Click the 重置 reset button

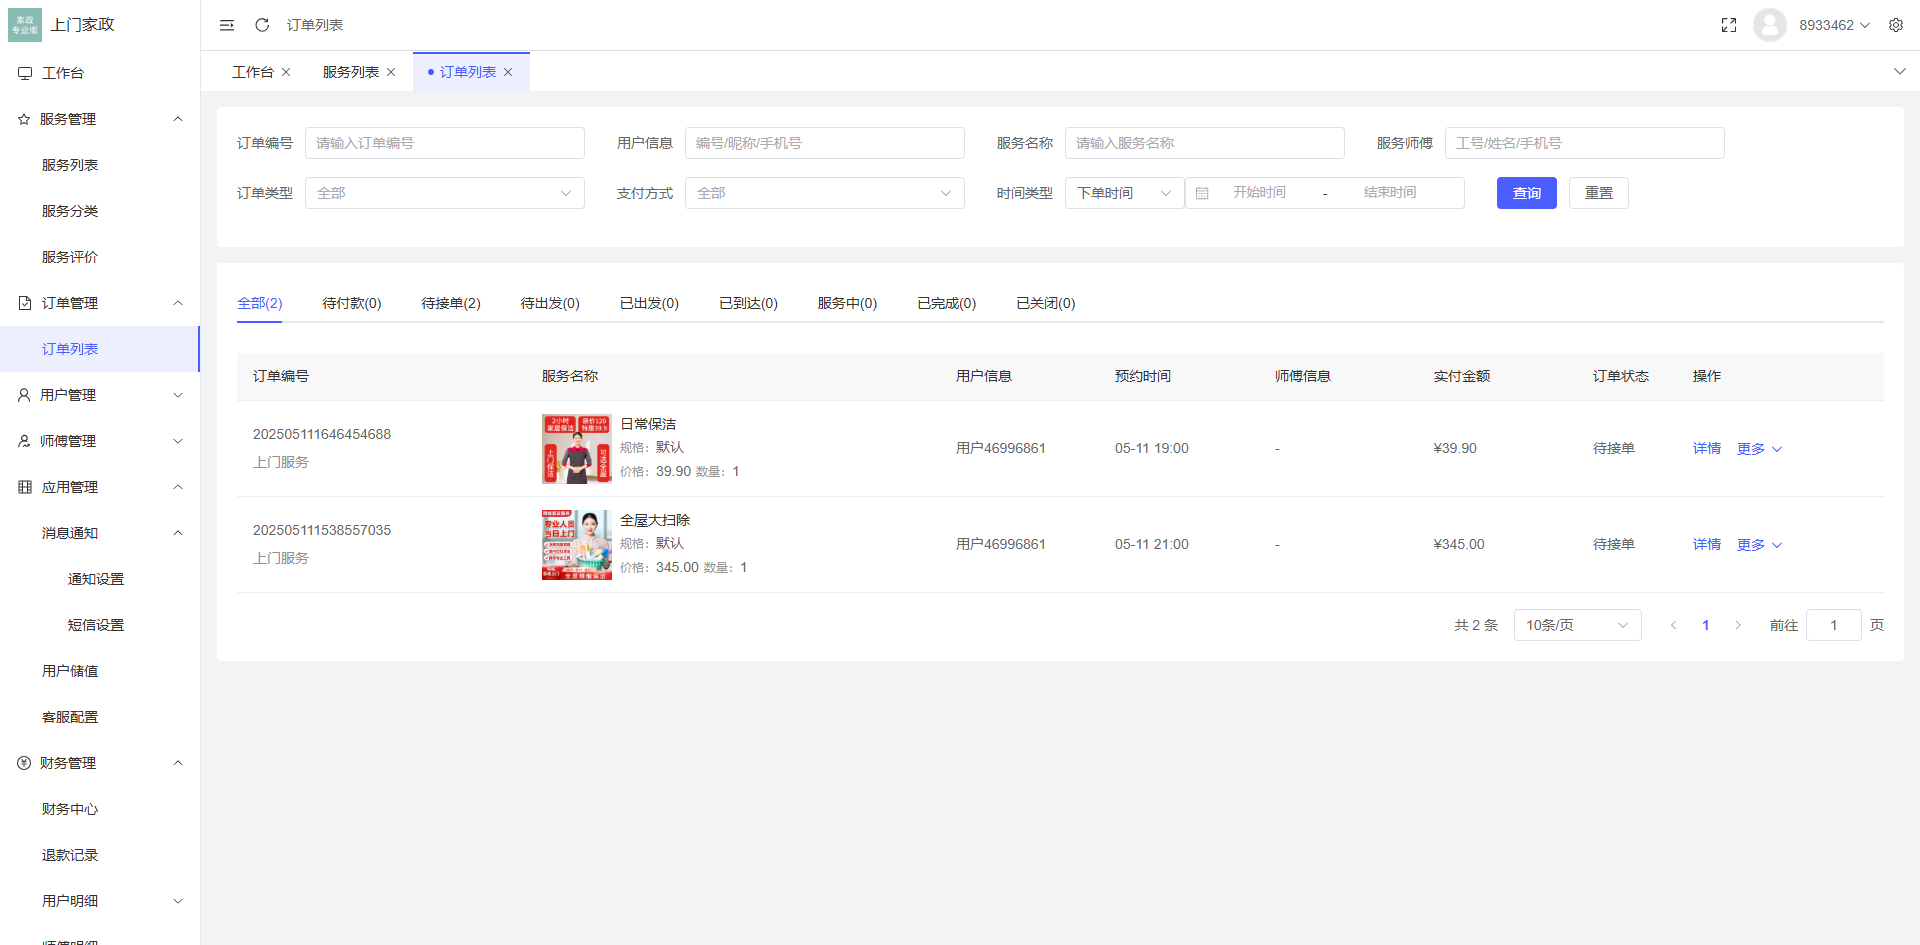click(x=1598, y=192)
